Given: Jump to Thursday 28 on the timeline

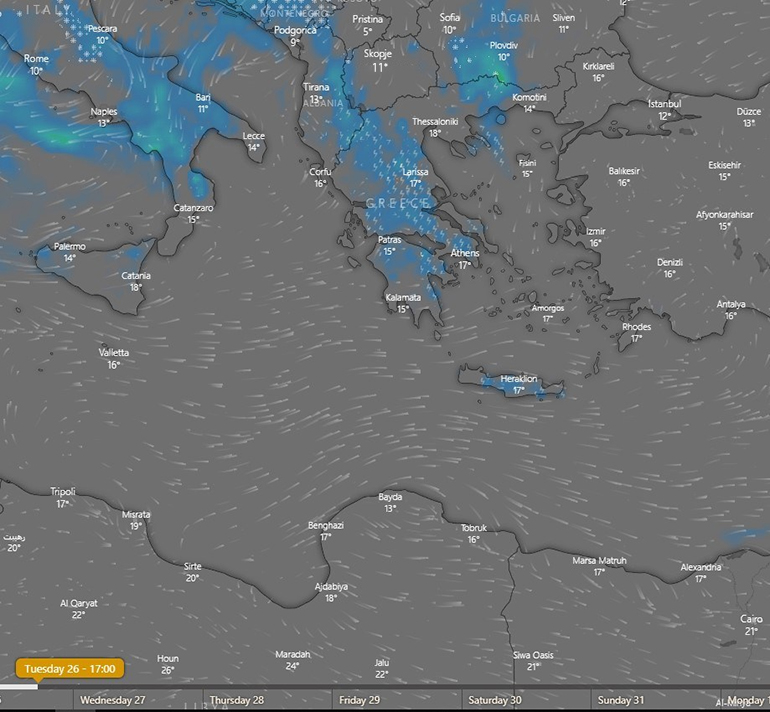Looking at the screenshot, I should click(x=237, y=700).
